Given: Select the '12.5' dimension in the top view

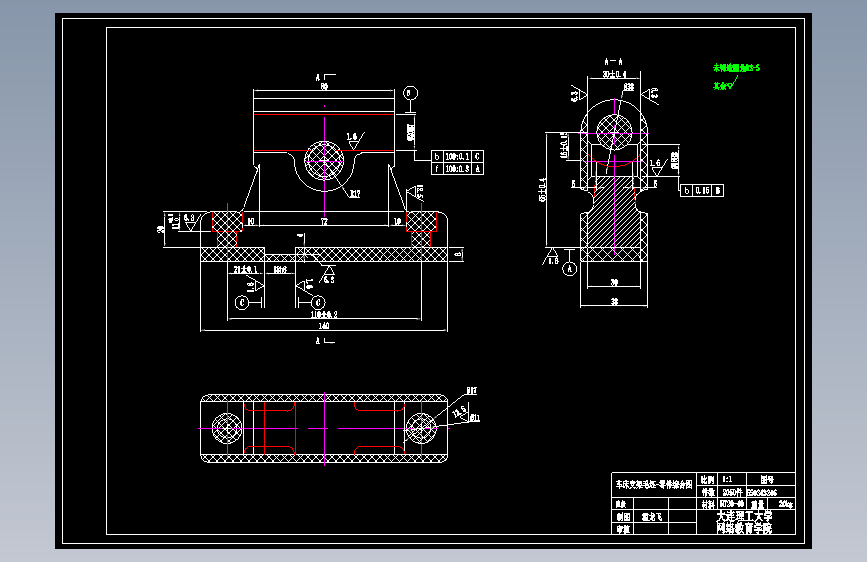Looking at the screenshot, I should click(459, 412).
